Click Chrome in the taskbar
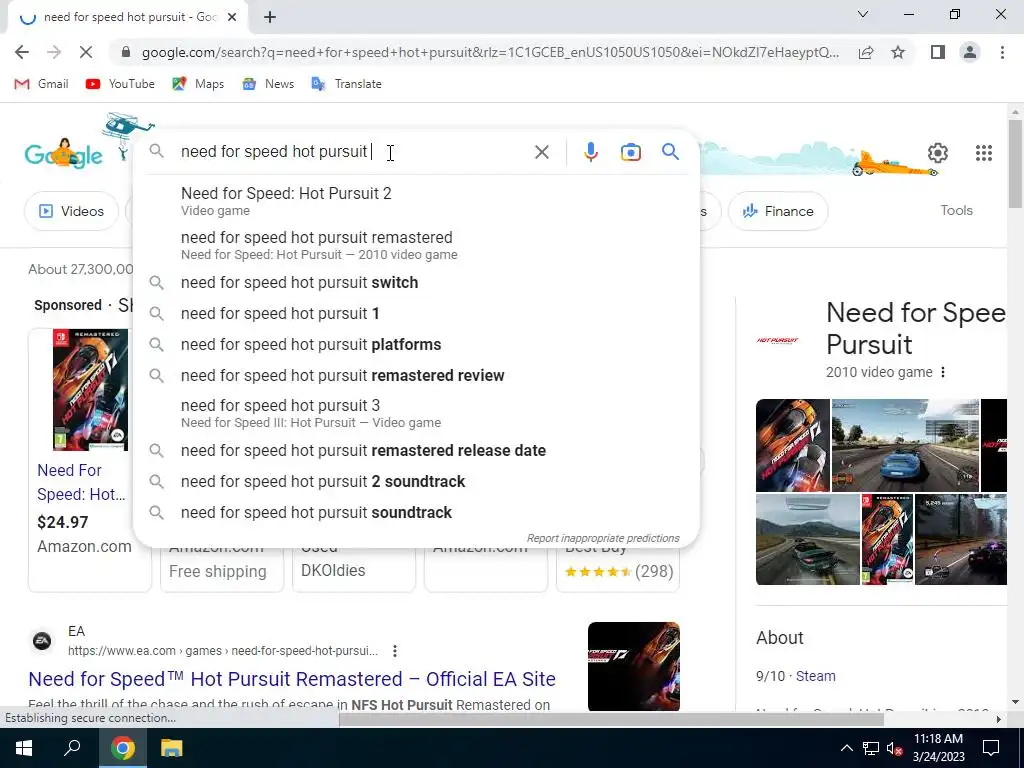 pyautogui.click(x=122, y=748)
